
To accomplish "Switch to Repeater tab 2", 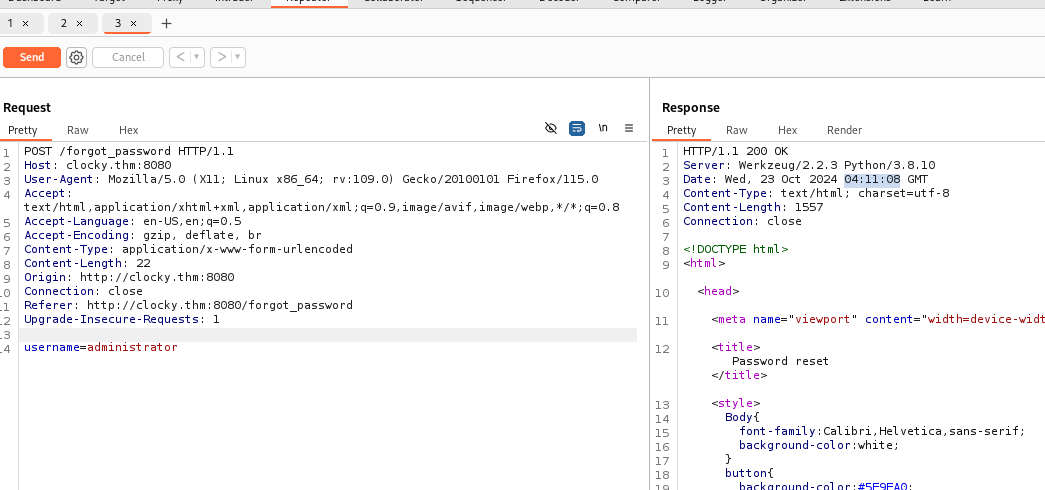I will (64, 23).
